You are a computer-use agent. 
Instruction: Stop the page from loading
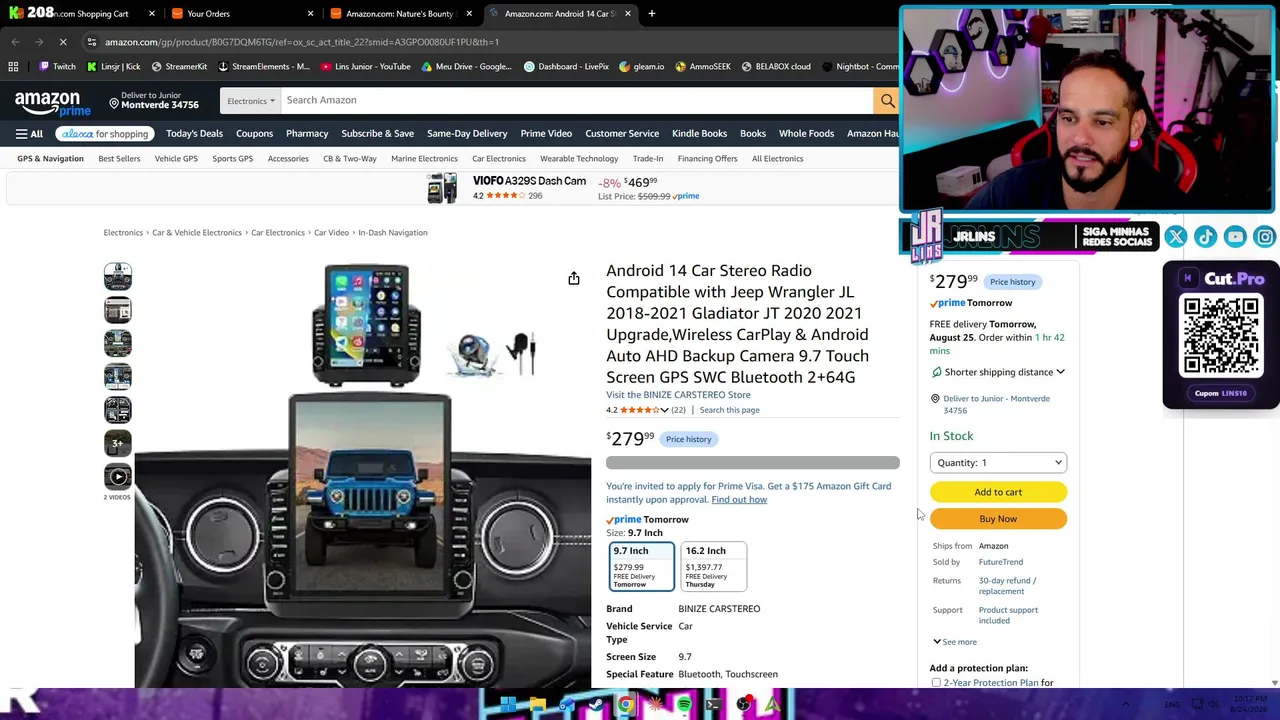(x=63, y=42)
